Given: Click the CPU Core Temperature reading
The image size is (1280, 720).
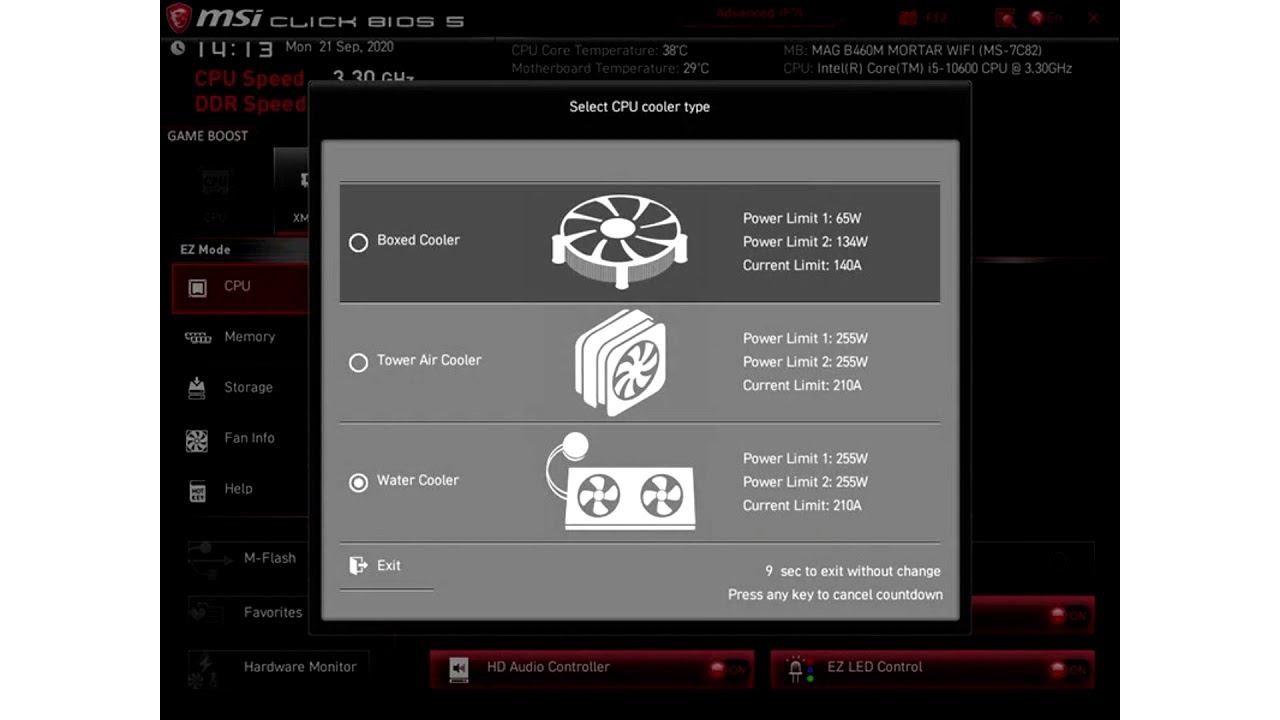Looking at the screenshot, I should 600,50.
